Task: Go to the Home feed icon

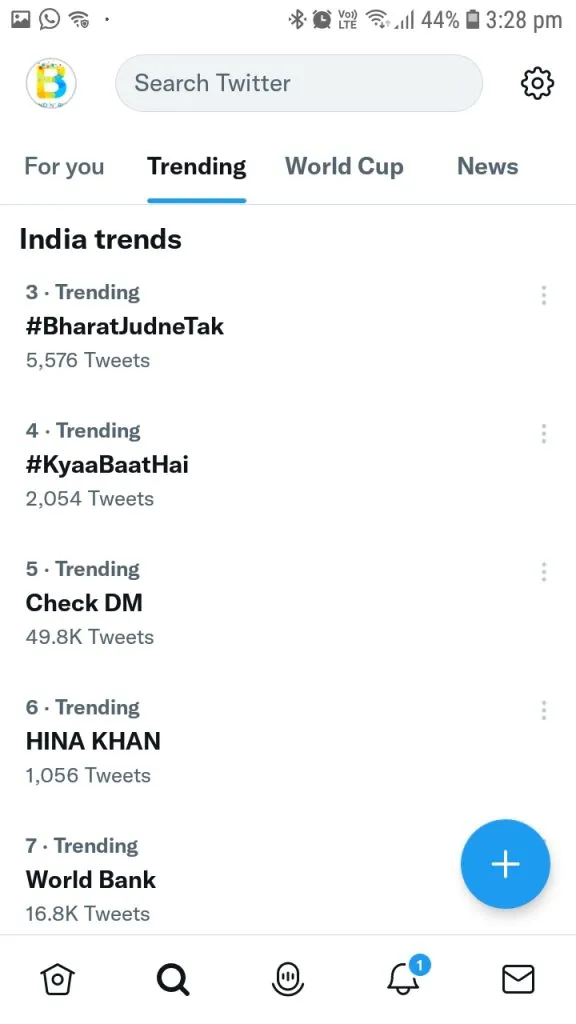Action: (57, 979)
